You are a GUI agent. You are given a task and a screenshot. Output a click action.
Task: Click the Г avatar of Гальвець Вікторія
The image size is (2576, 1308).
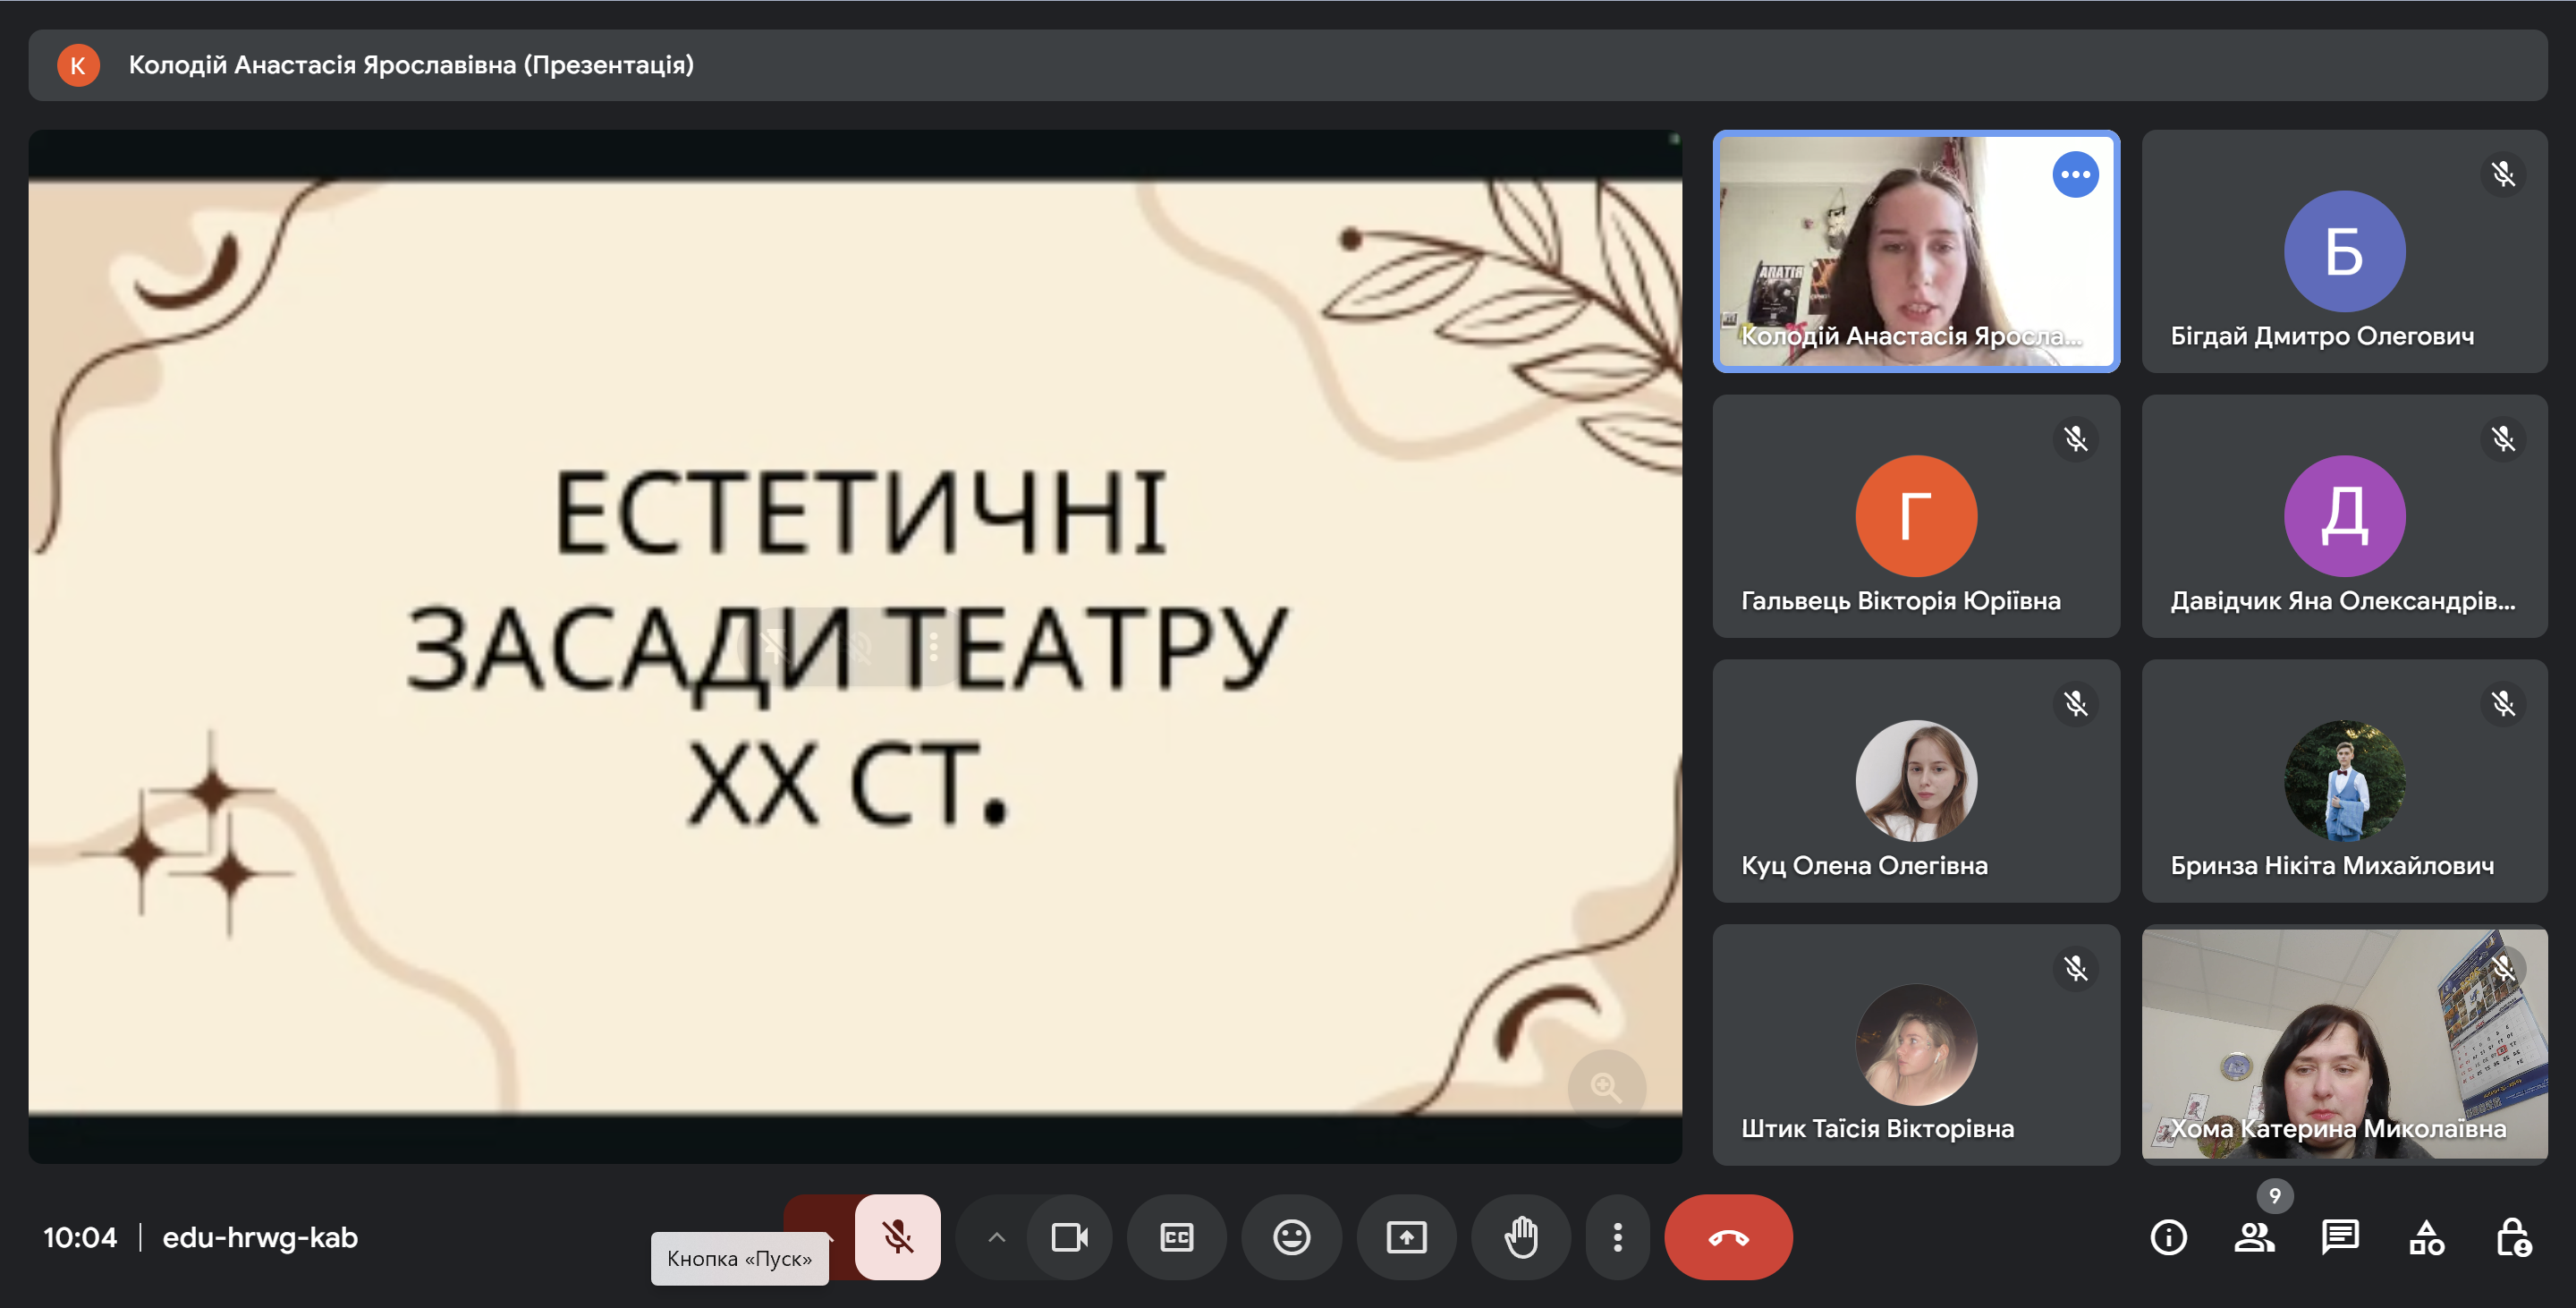[x=1916, y=516]
